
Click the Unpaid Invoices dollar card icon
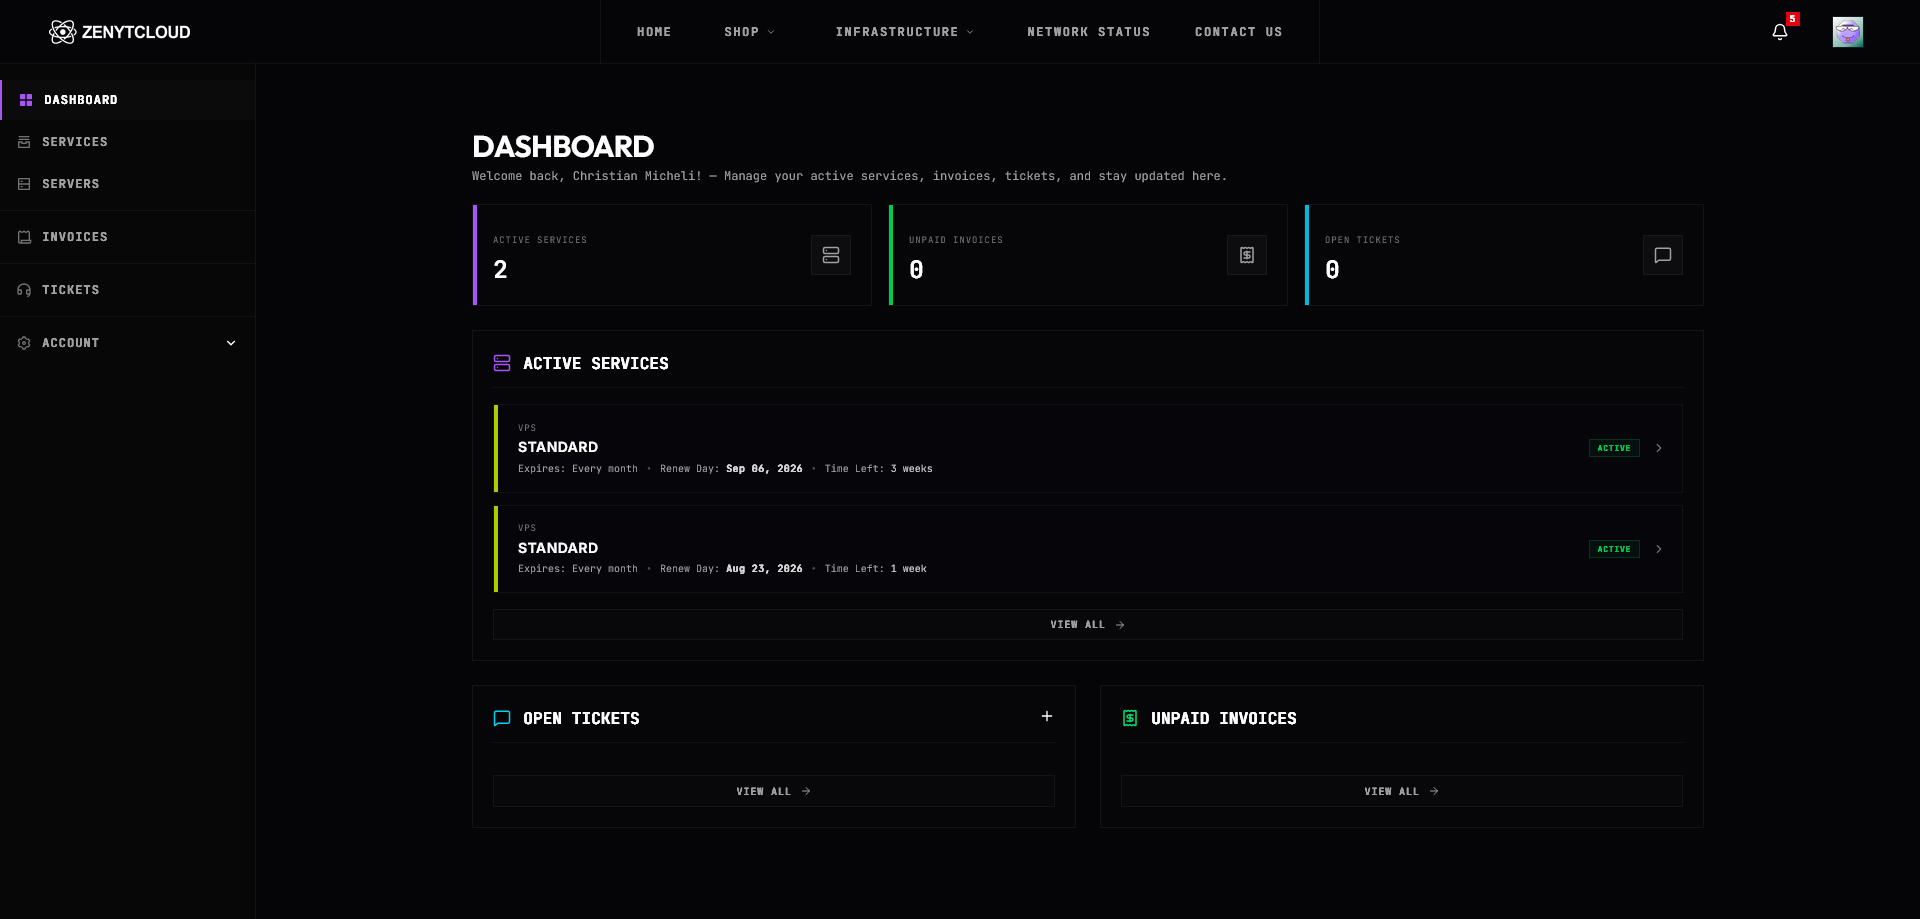click(1247, 255)
